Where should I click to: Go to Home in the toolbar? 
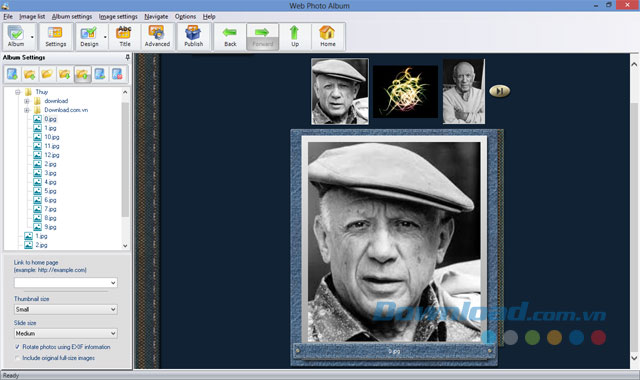coord(327,36)
